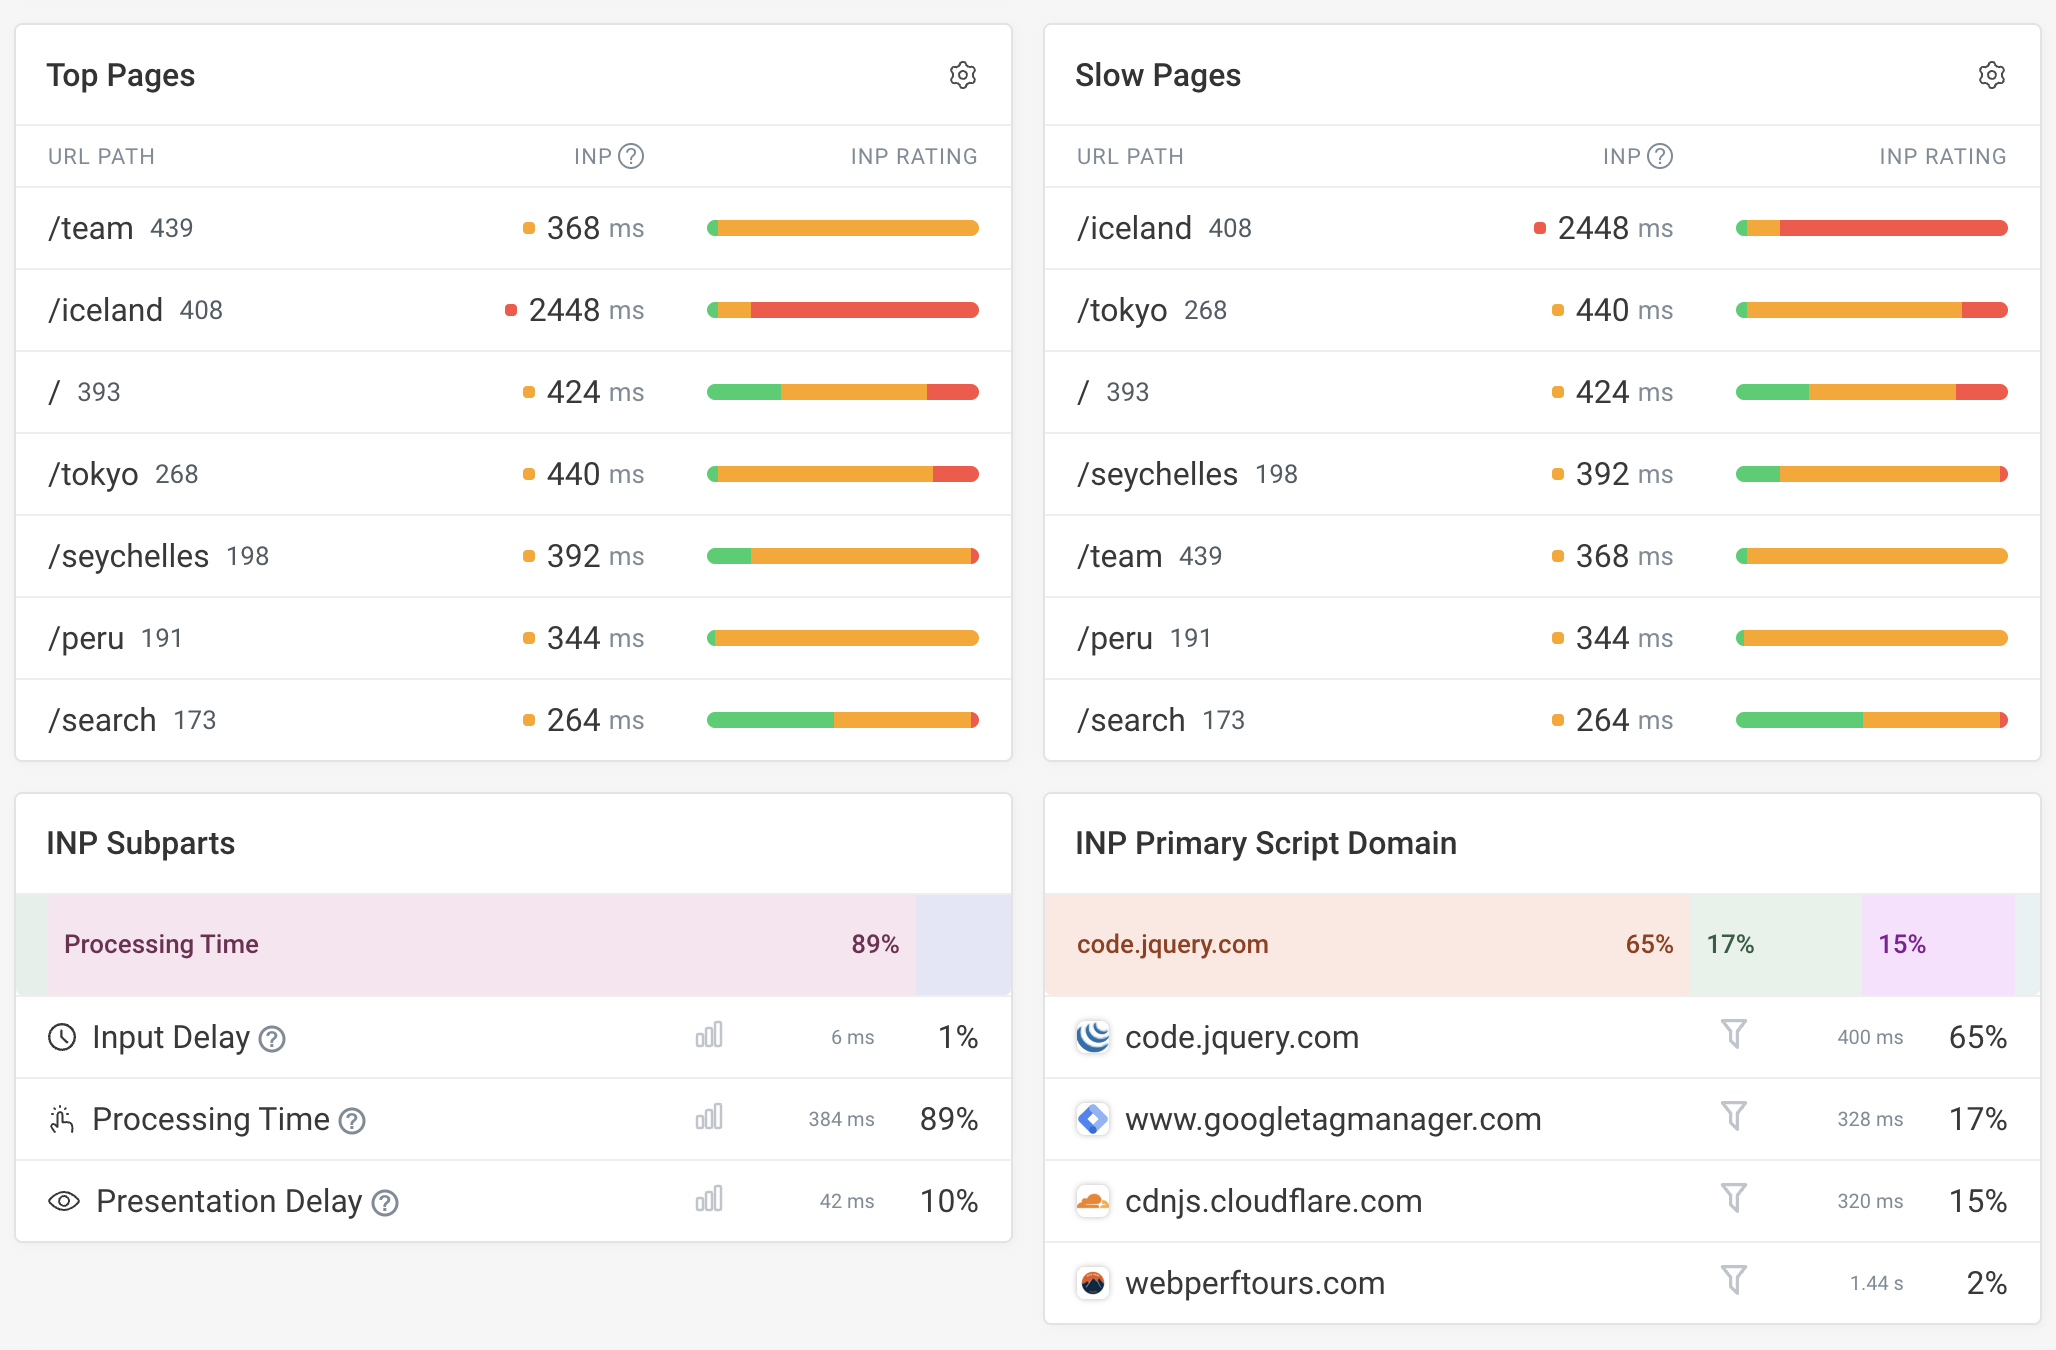2056x1350 pixels.
Task: Click filter funnel for cdnjs.cloudflare.com
Action: (1733, 1198)
